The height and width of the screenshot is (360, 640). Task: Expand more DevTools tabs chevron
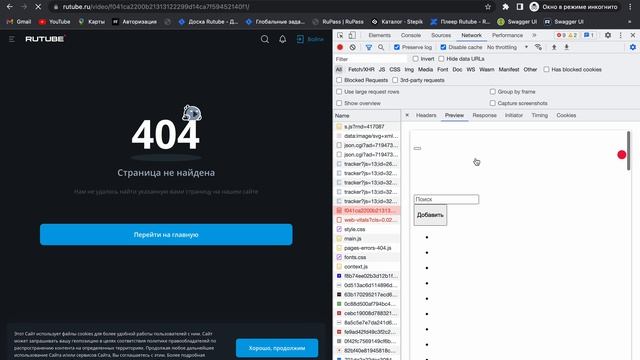[x=534, y=36]
